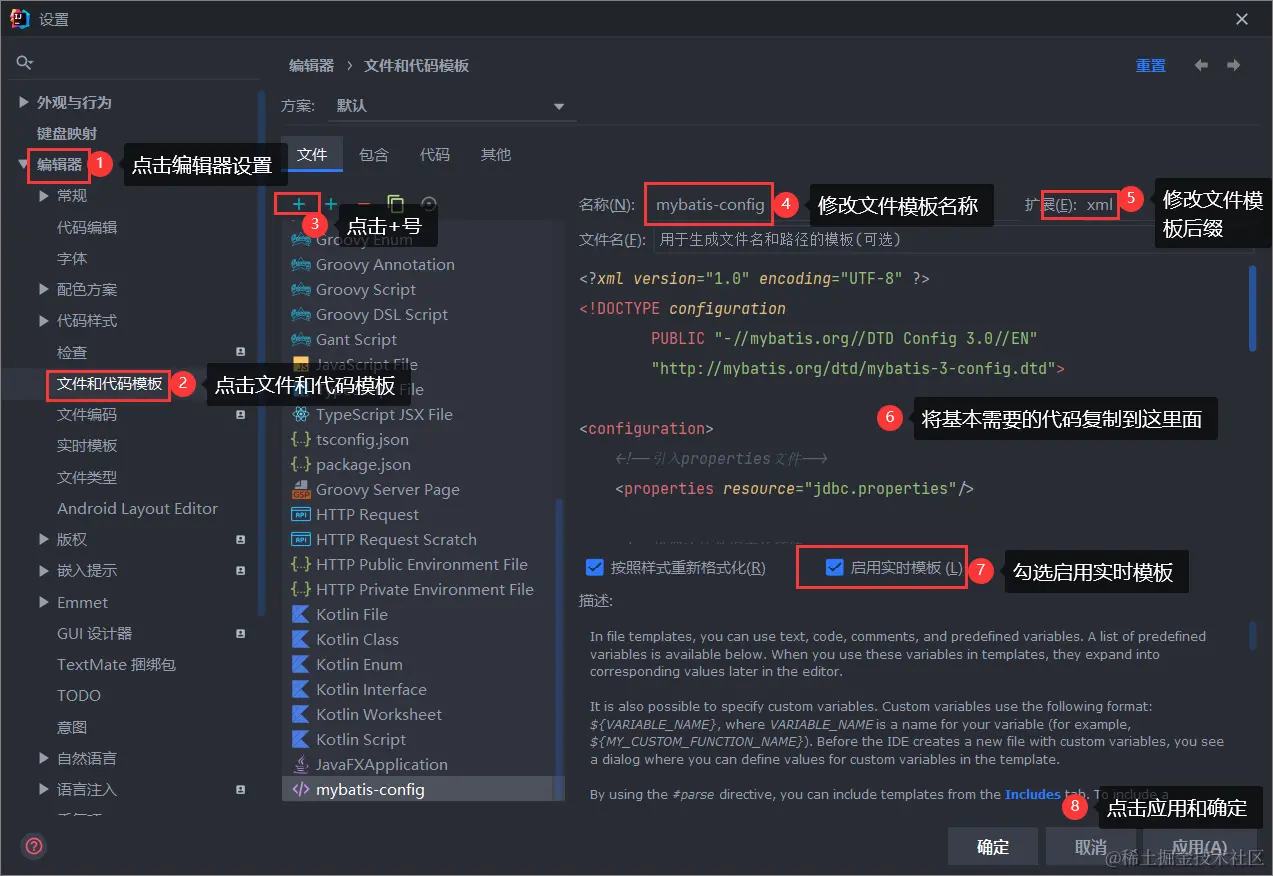Expand the 配色方案 node
This screenshot has height=876, width=1273.
click(44, 289)
